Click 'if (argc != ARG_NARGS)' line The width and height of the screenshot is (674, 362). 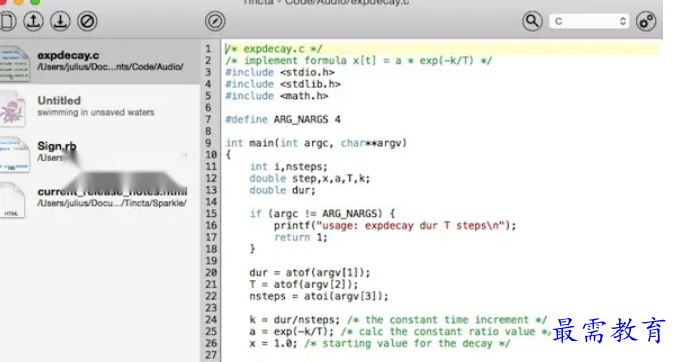322,214
